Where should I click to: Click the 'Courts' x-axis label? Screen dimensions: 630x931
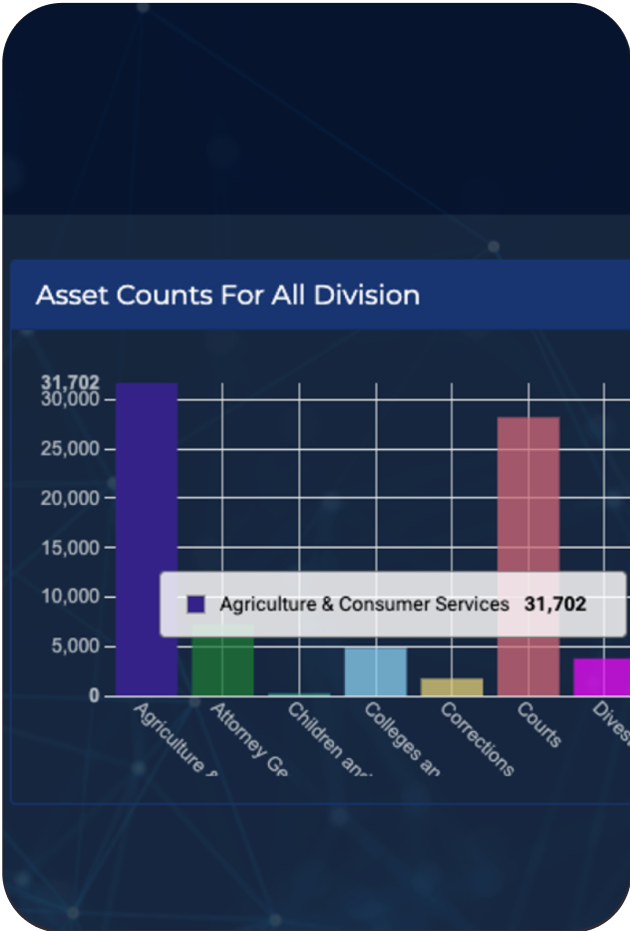(x=539, y=725)
